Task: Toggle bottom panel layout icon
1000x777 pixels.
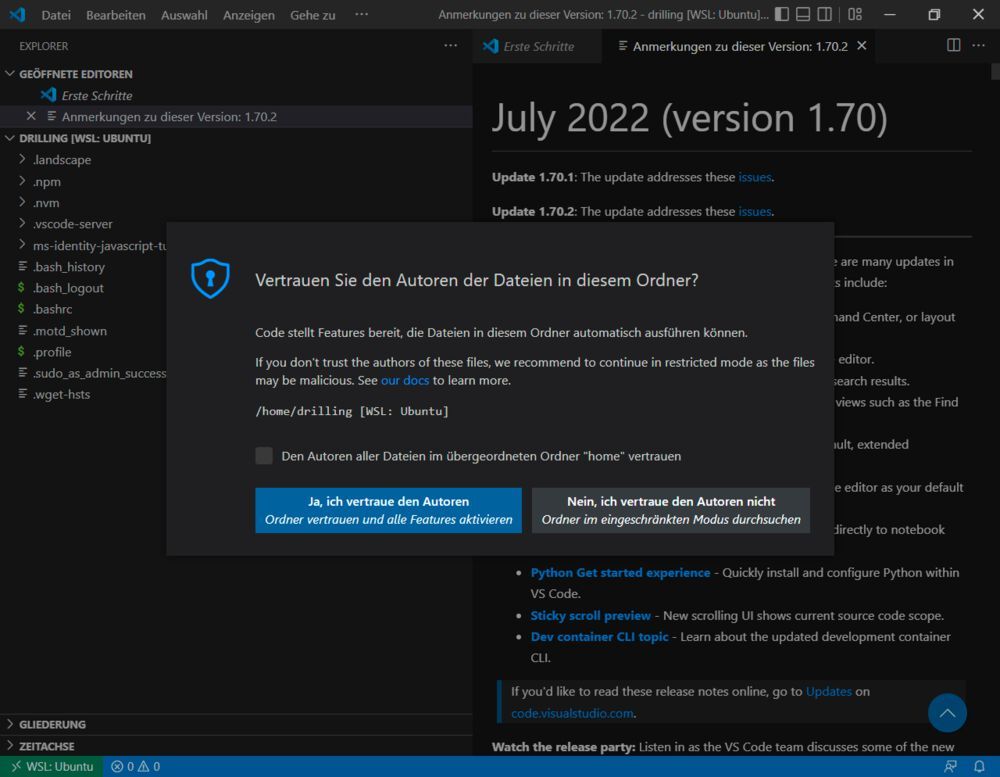Action: (803, 15)
